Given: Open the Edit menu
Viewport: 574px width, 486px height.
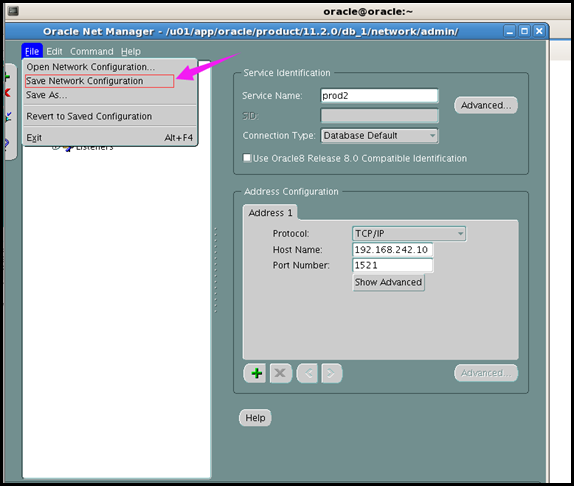Looking at the screenshot, I should point(54,51).
